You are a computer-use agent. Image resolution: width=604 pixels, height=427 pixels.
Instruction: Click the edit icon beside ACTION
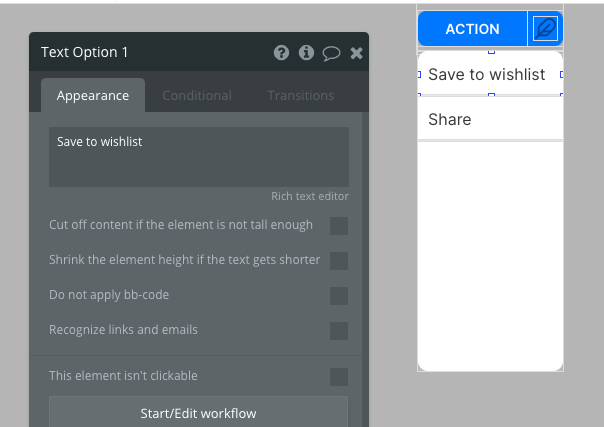click(546, 29)
